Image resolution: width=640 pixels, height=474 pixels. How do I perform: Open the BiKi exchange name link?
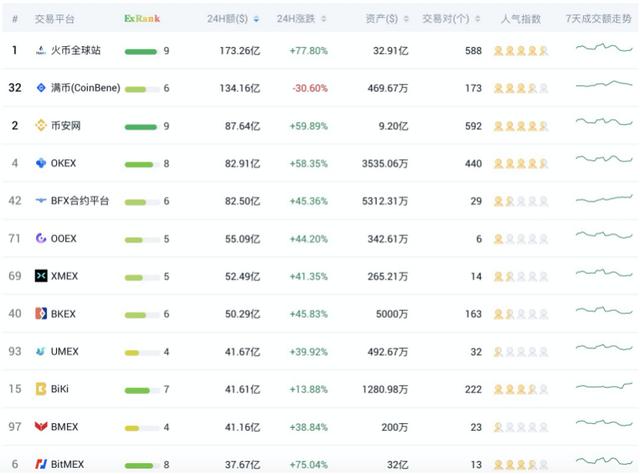tap(60, 389)
